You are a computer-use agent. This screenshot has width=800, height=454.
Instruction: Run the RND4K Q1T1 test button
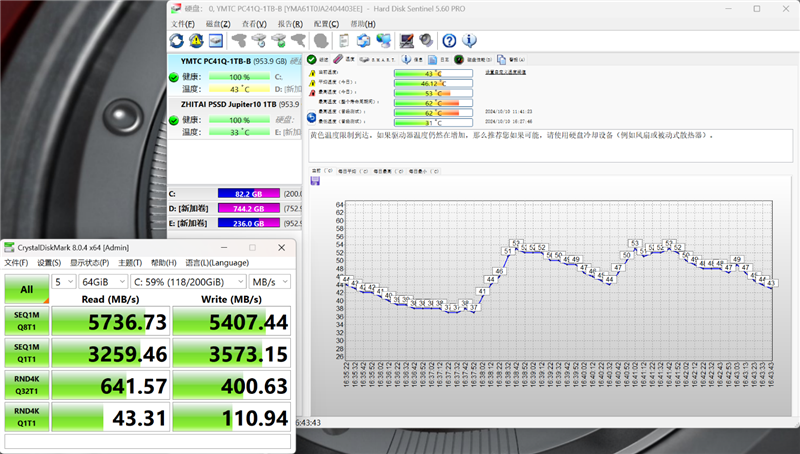click(27, 417)
